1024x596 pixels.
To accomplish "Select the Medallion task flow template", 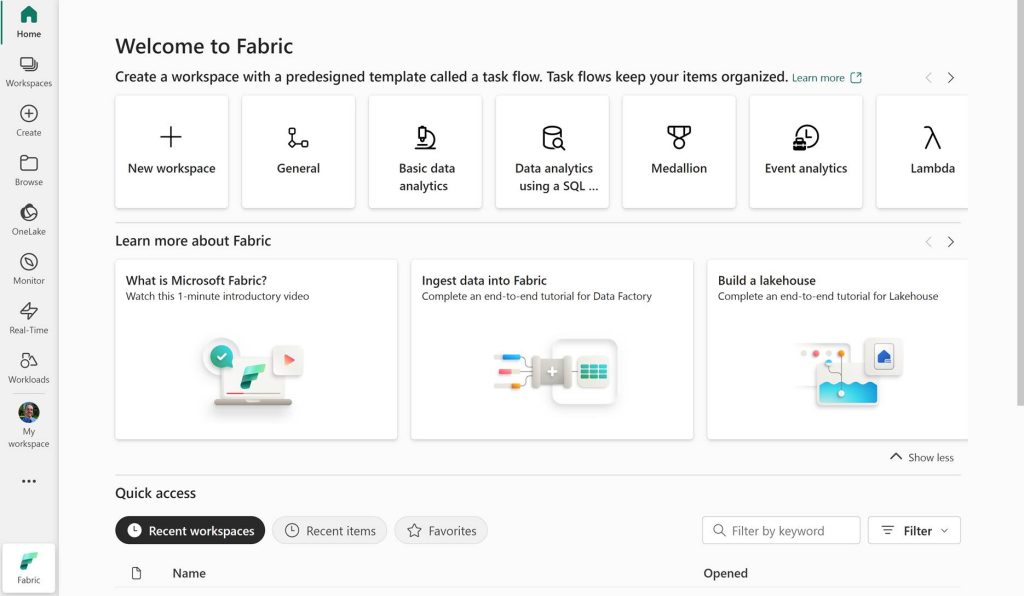I will tap(679, 152).
